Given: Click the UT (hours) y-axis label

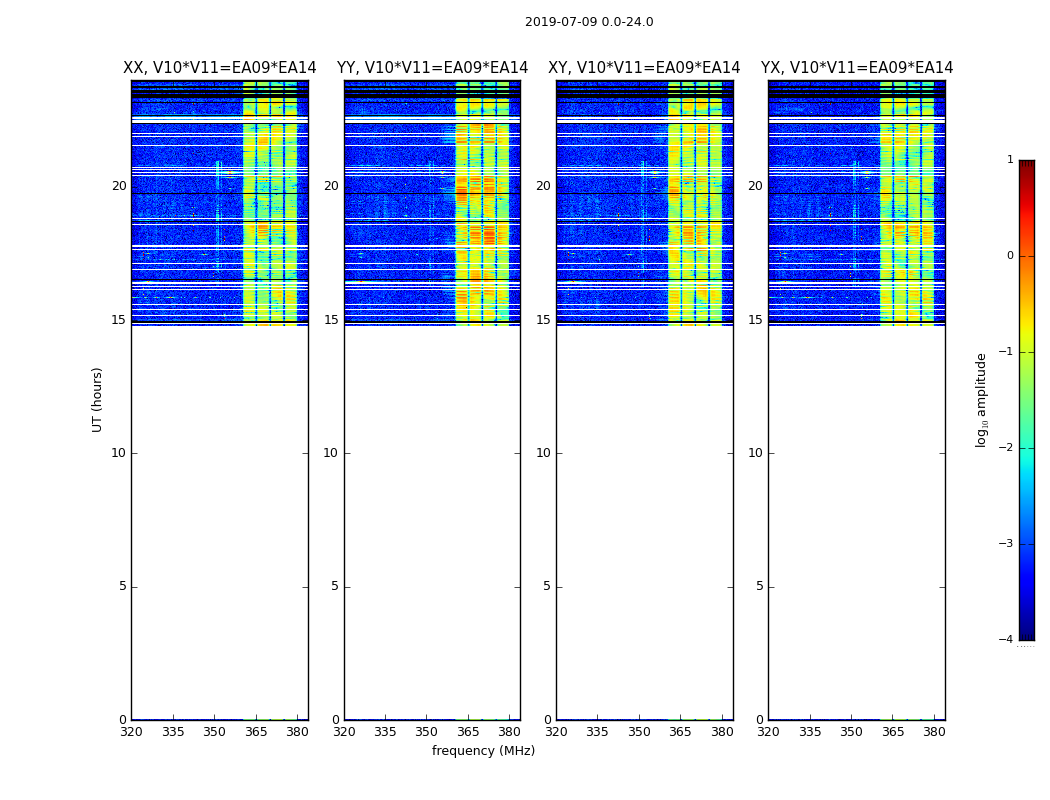Looking at the screenshot, I should click(98, 399).
